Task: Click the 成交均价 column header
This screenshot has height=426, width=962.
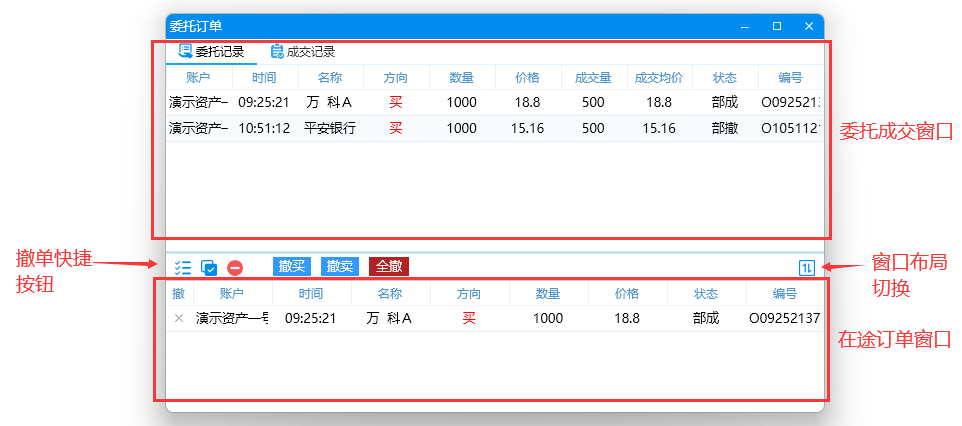Action: click(659, 78)
